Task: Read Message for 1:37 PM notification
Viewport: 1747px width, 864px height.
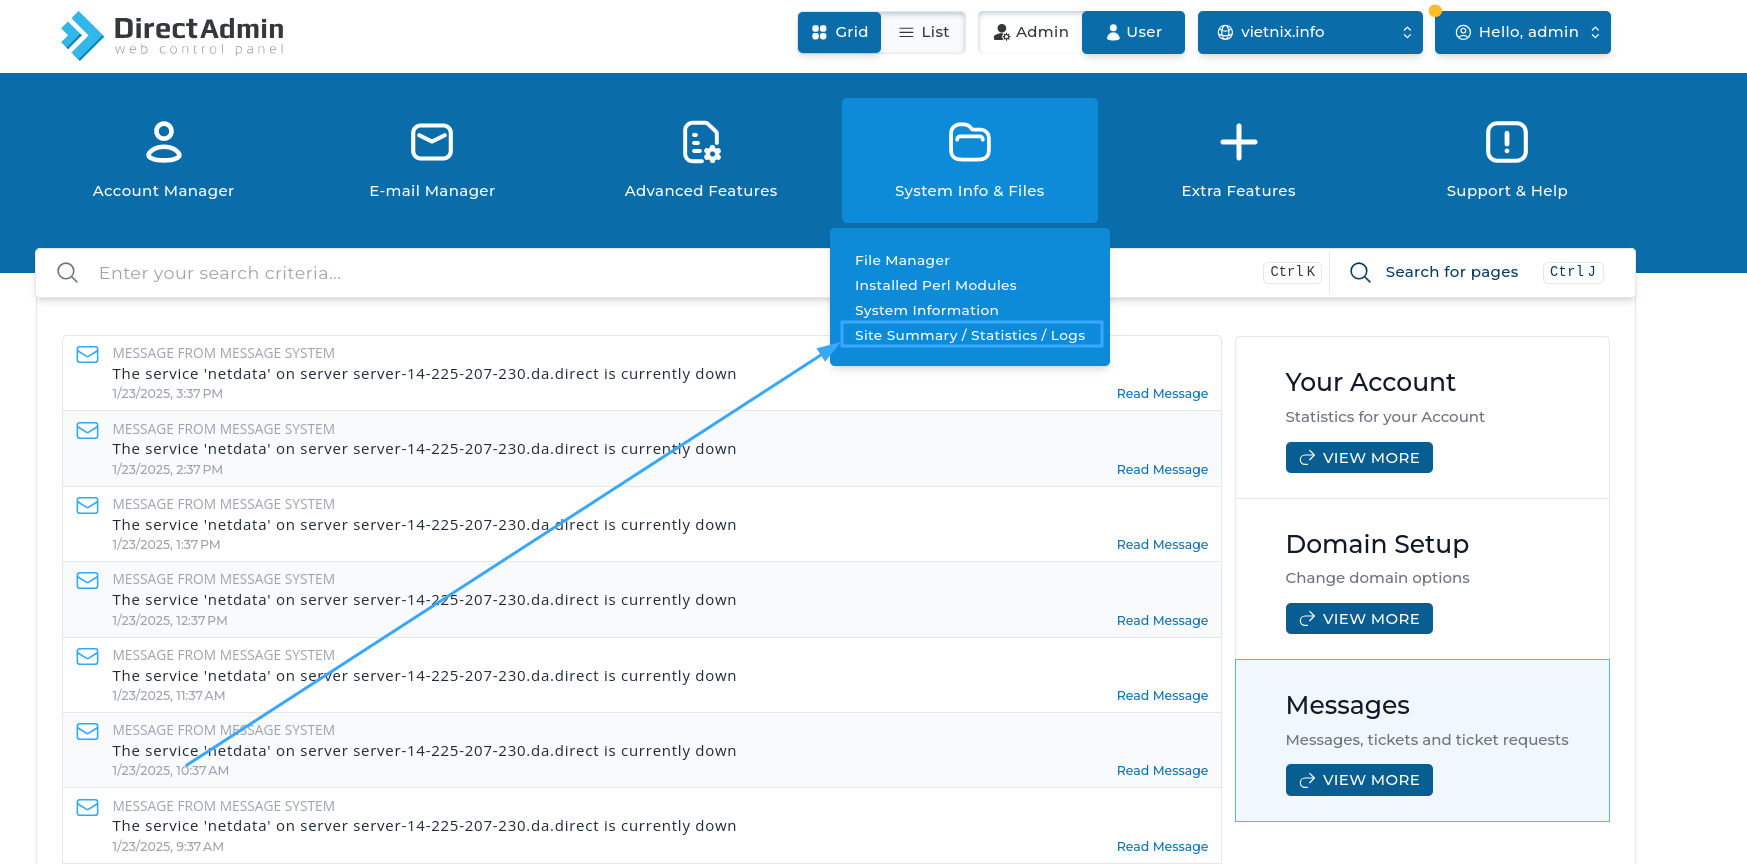Action: [1162, 545]
